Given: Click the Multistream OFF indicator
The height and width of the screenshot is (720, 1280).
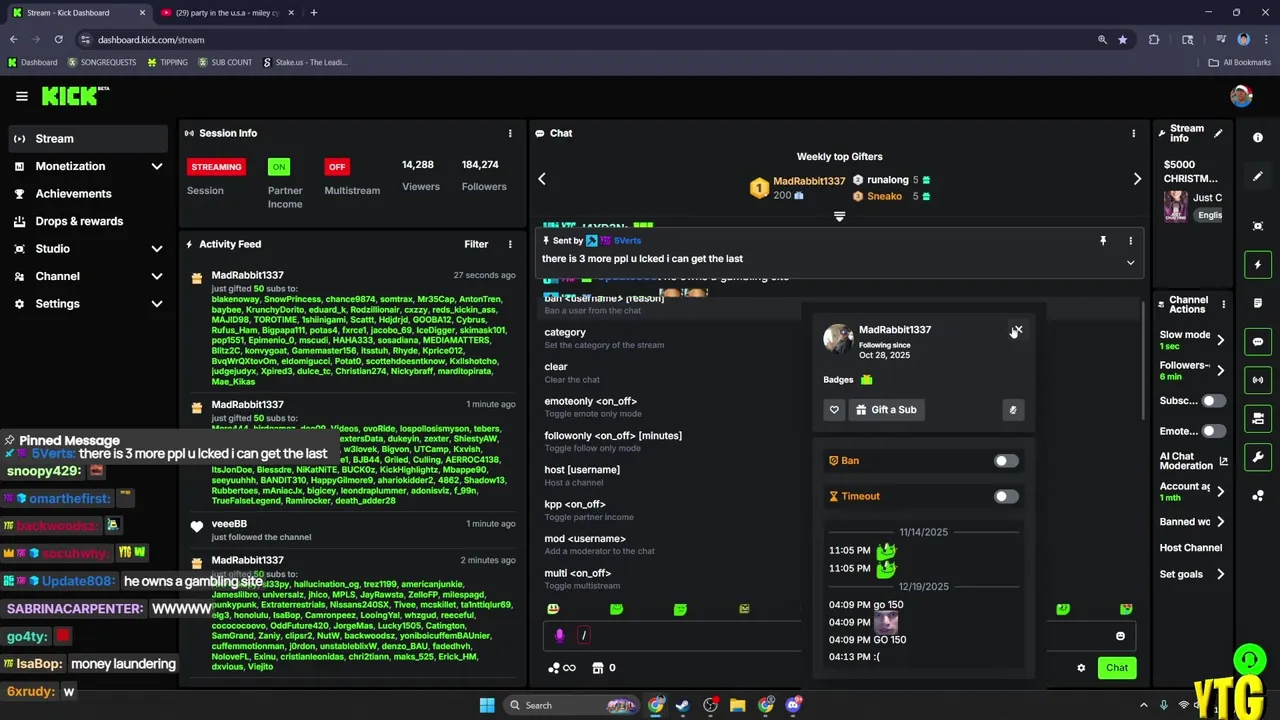Looking at the screenshot, I should [x=337, y=167].
